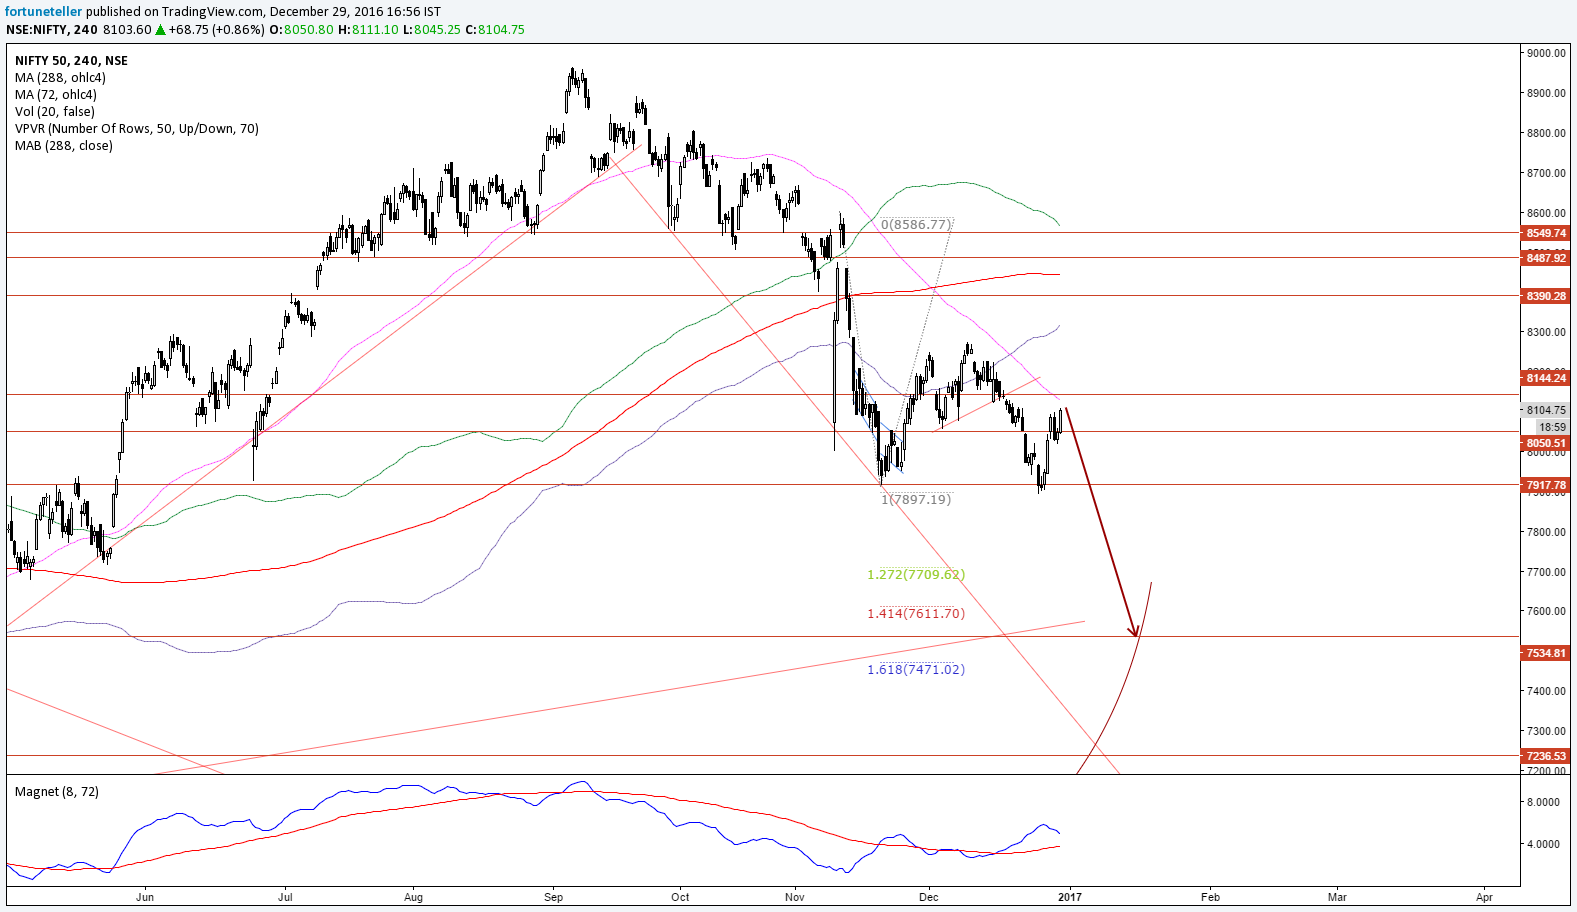This screenshot has height=912, width=1577.
Task: Click the Aug label on time axis
Action: click(x=413, y=897)
